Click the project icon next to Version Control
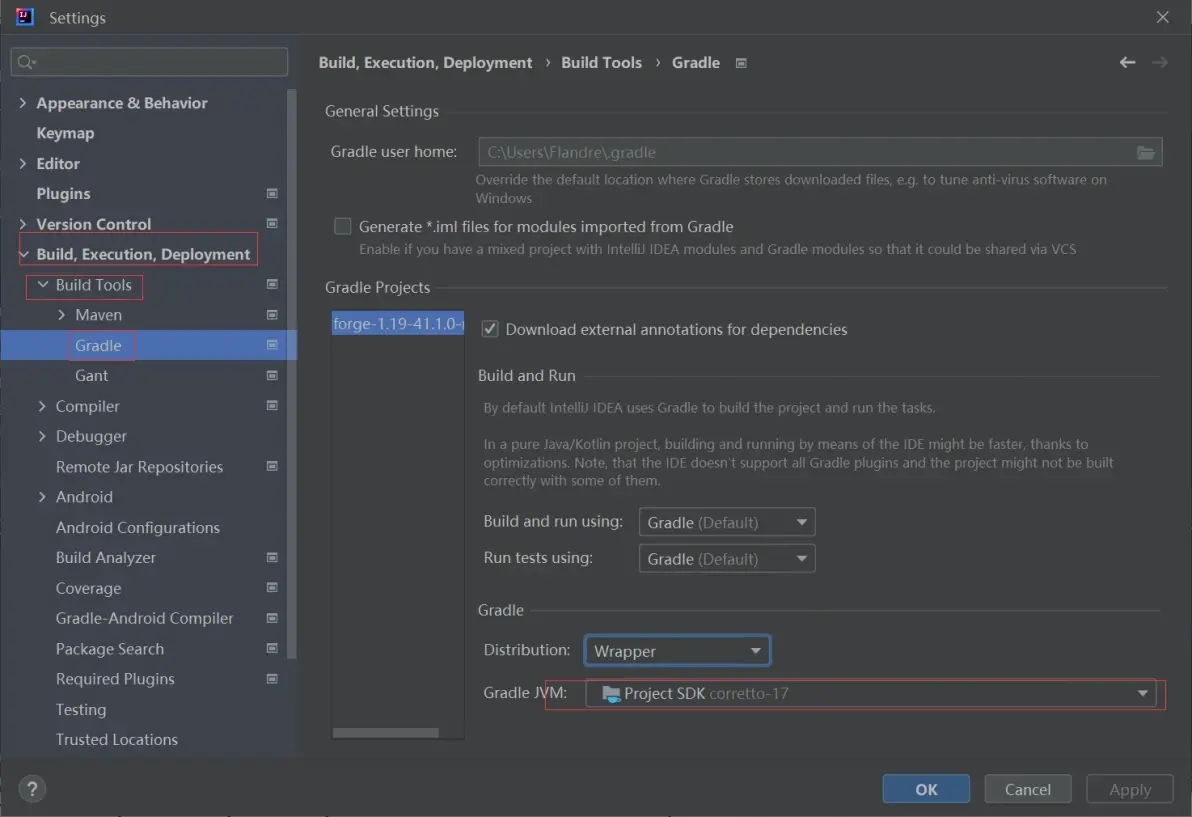The image size is (1192, 817). click(272, 224)
